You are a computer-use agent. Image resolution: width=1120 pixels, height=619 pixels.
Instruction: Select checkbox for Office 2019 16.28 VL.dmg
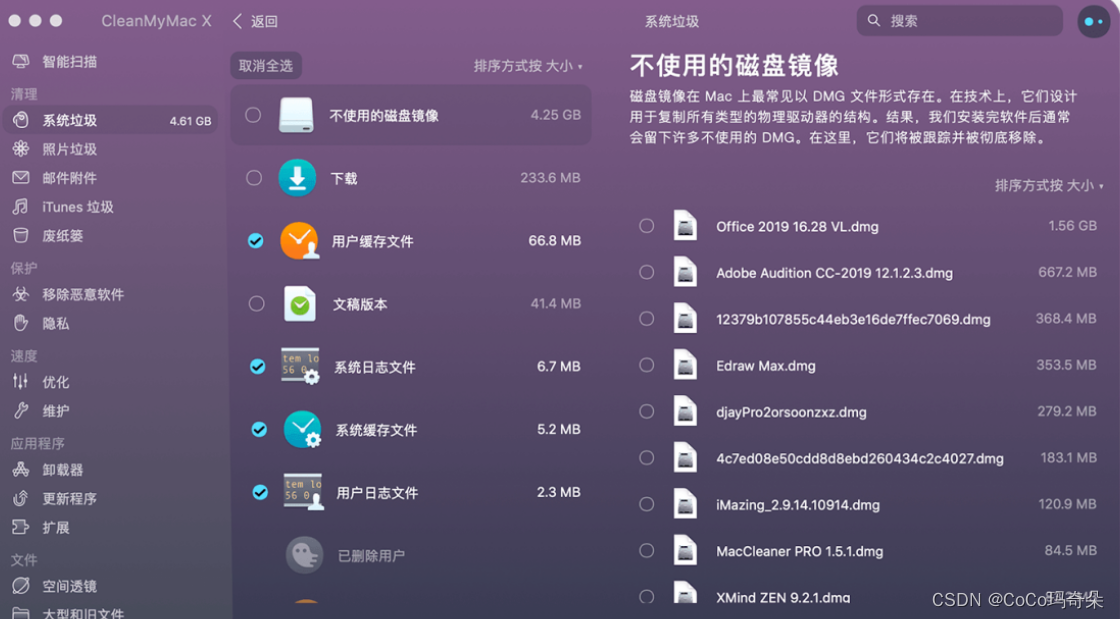(646, 226)
